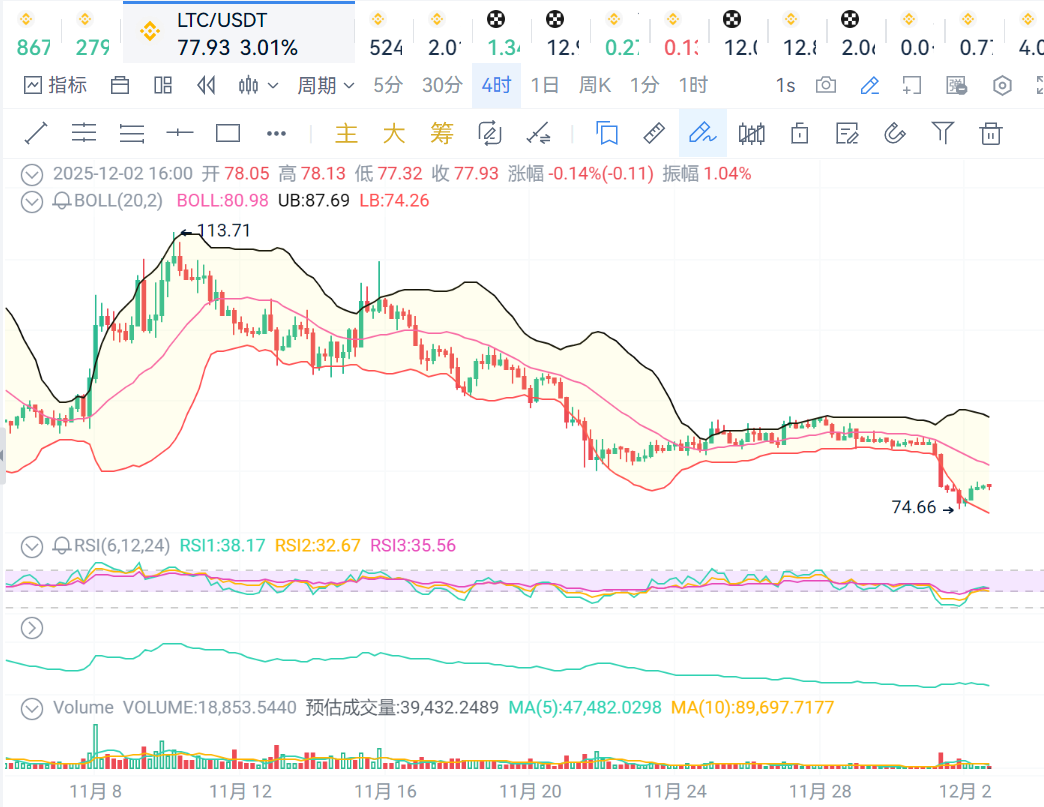Delete drawings with the trash icon
Viewport: 1044px width, 807px height.
(x=990, y=133)
